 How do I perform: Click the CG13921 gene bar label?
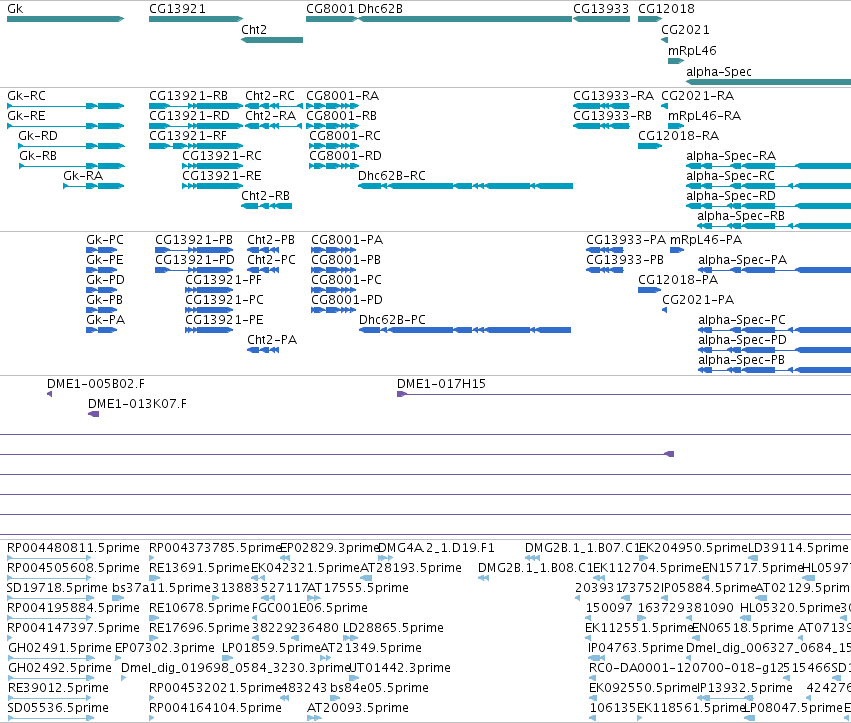pos(177,9)
